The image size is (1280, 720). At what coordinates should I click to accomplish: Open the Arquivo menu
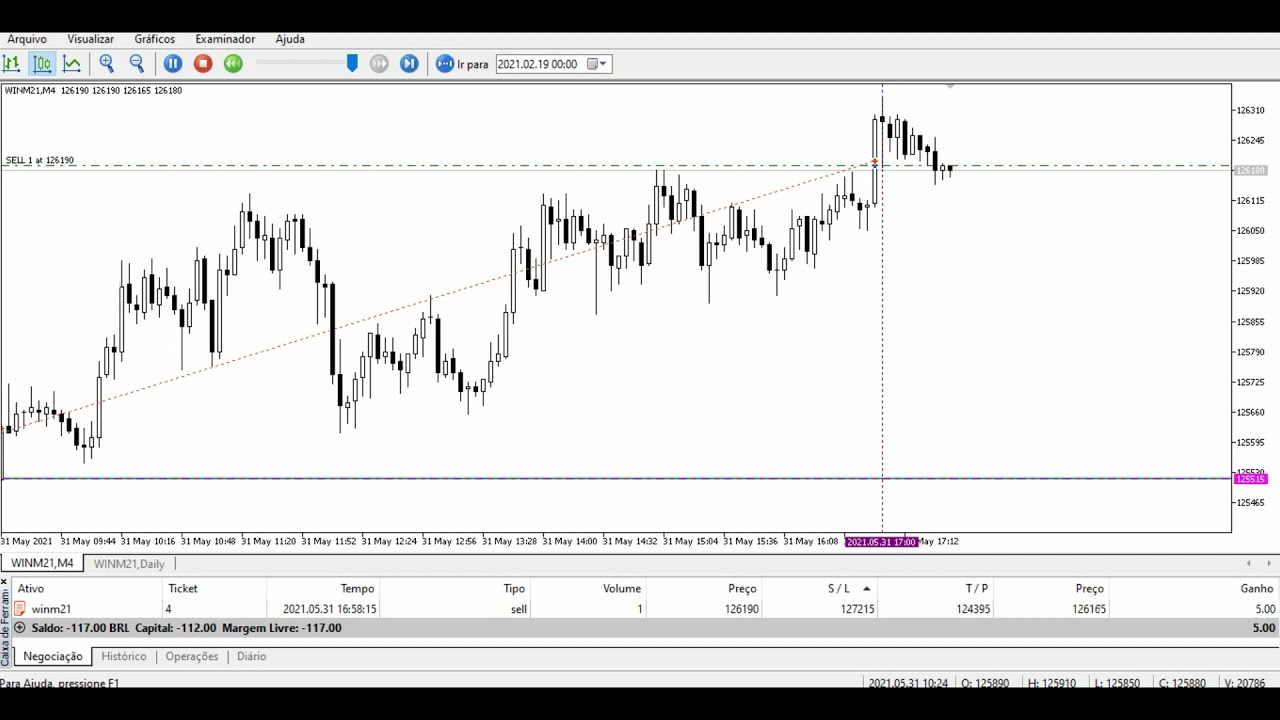coord(27,39)
